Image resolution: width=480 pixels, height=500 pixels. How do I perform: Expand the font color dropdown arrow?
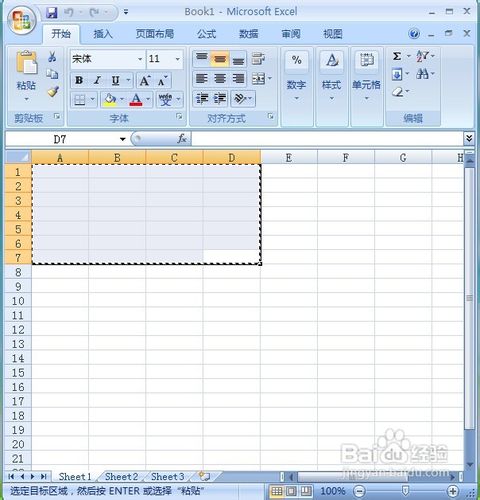pyautogui.click(x=148, y=99)
